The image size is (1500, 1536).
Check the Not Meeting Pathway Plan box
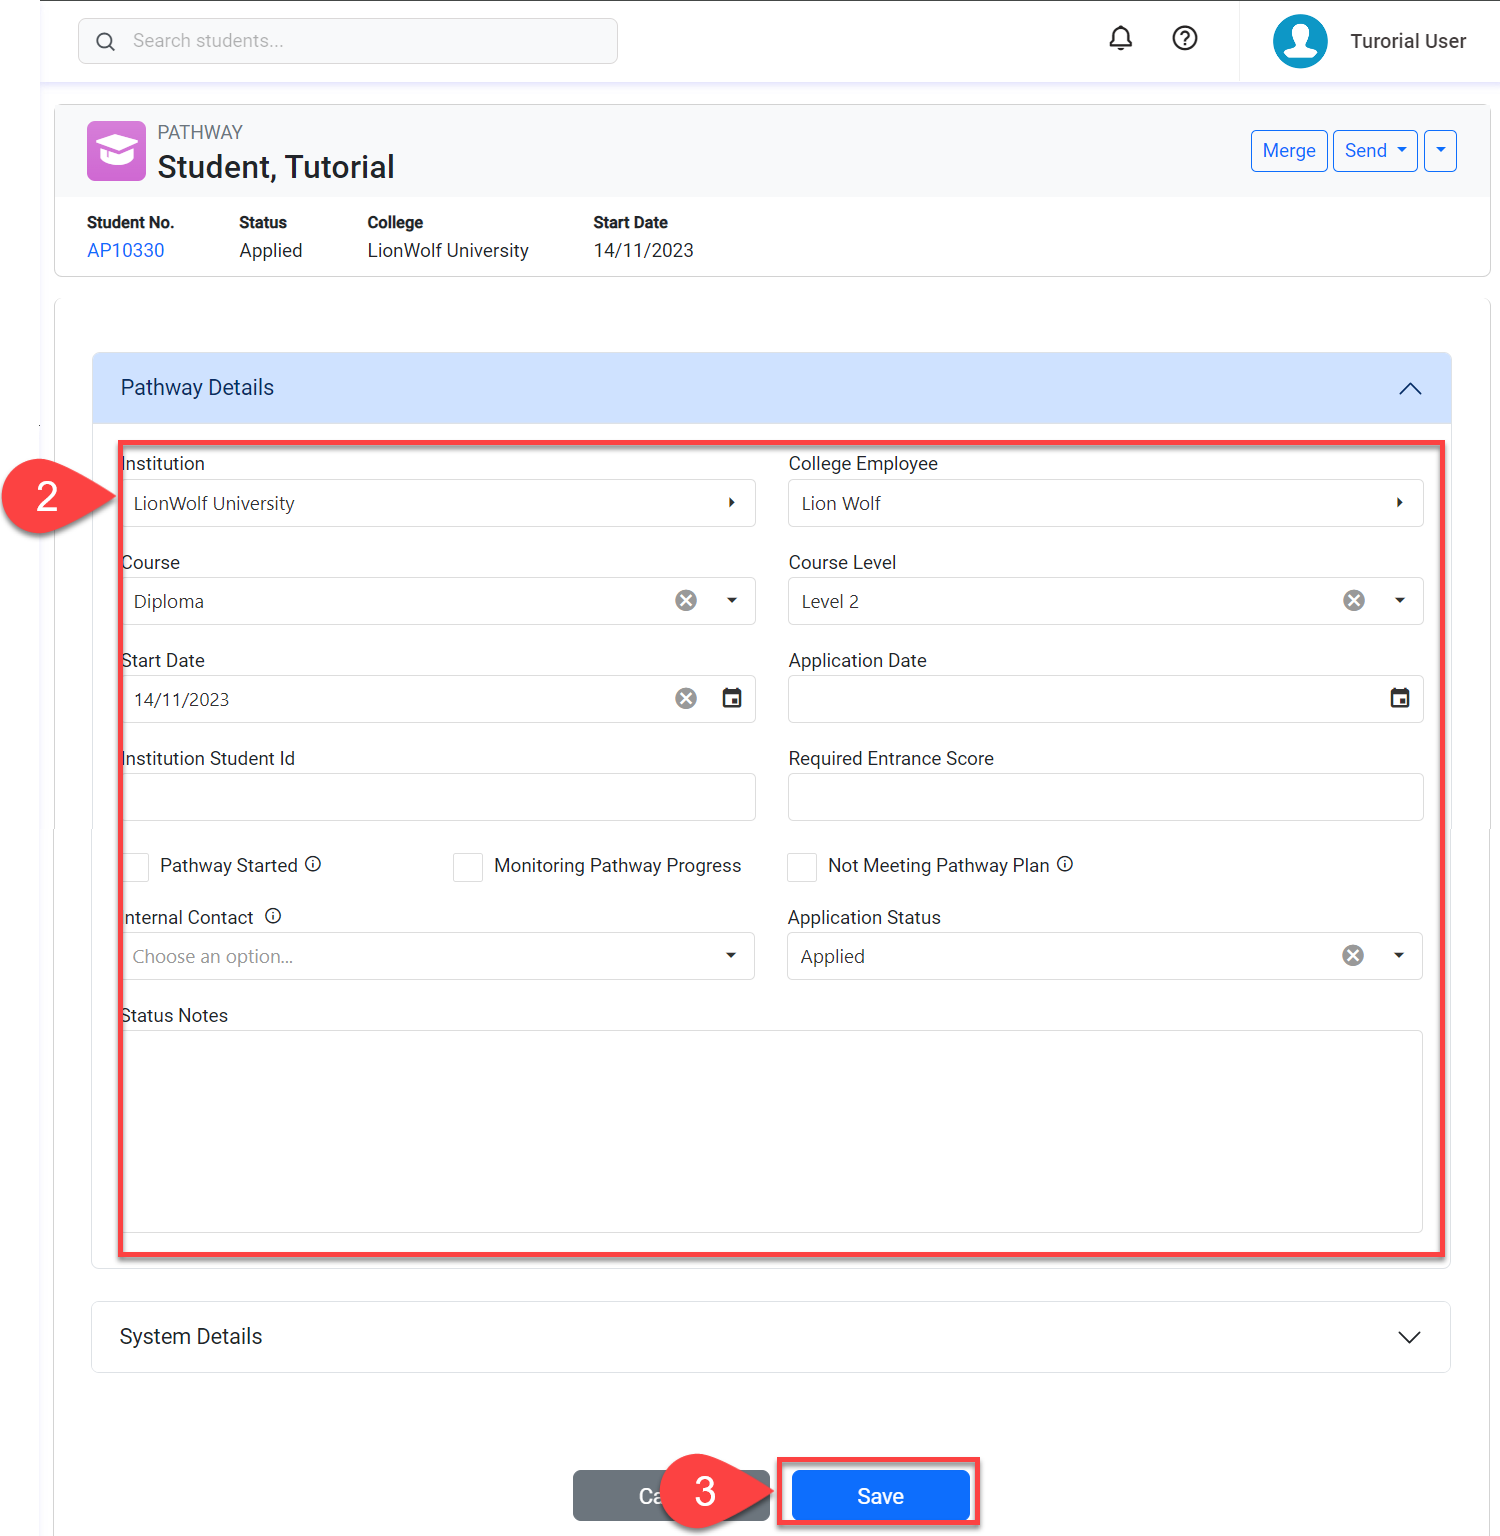point(802,866)
